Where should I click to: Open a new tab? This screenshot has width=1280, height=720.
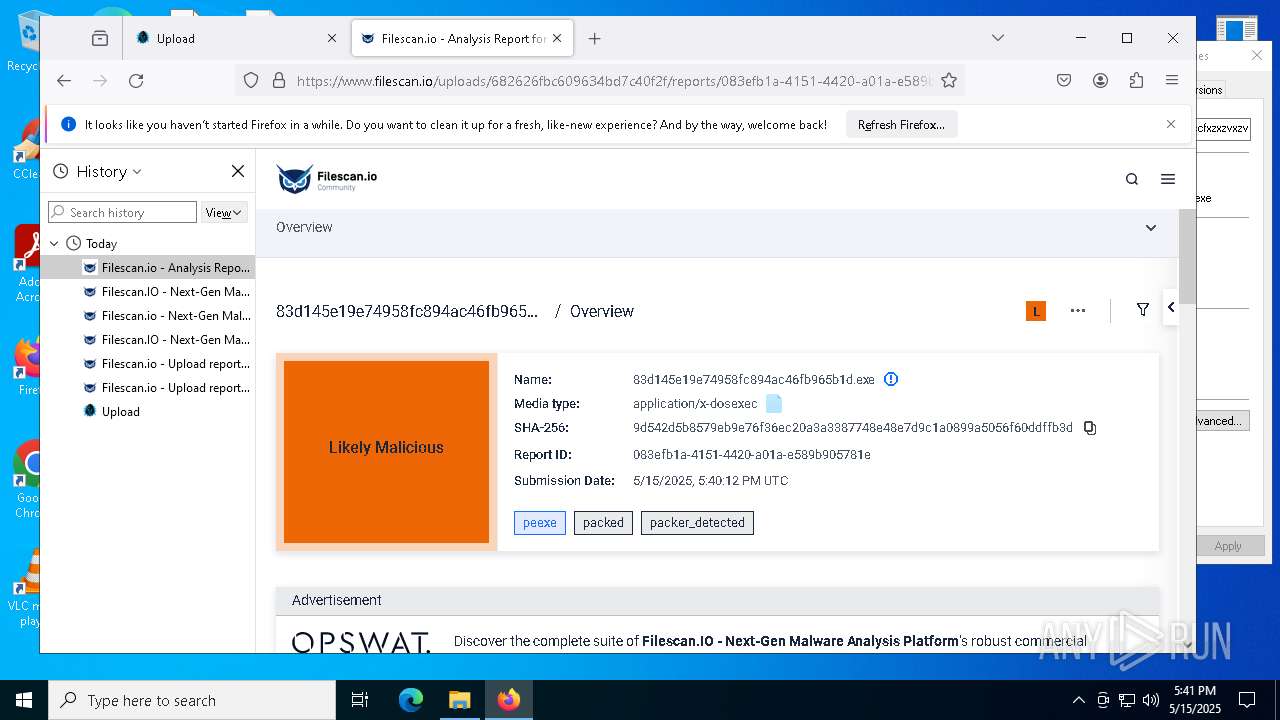tap(594, 38)
